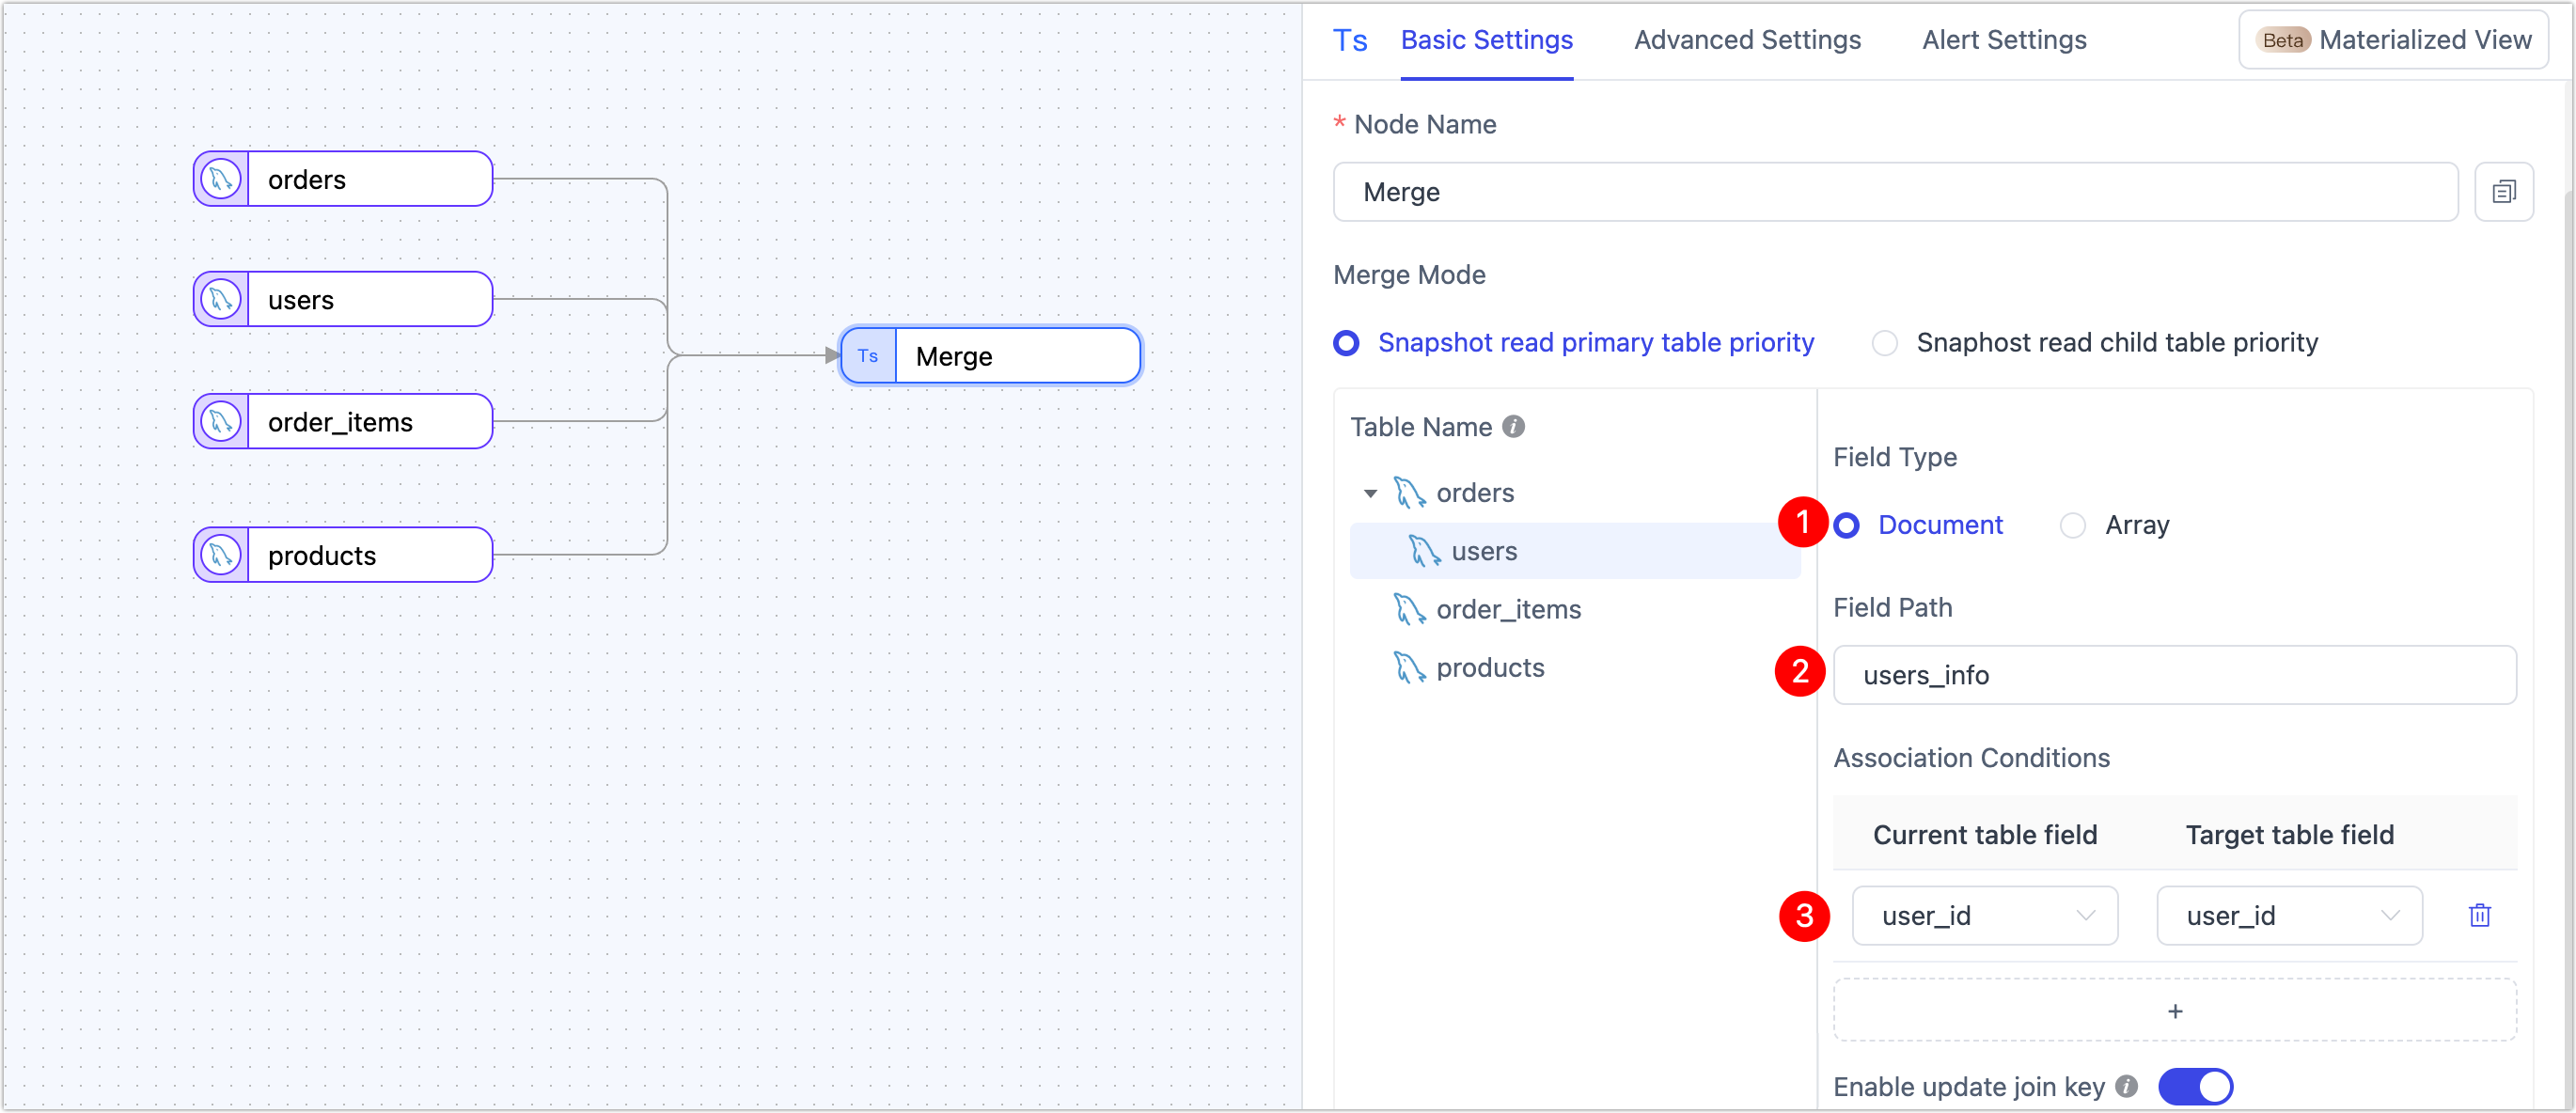This screenshot has width=2576, height=1113.
Task: Click the MySQL icon on users node
Action: pyautogui.click(x=221, y=300)
